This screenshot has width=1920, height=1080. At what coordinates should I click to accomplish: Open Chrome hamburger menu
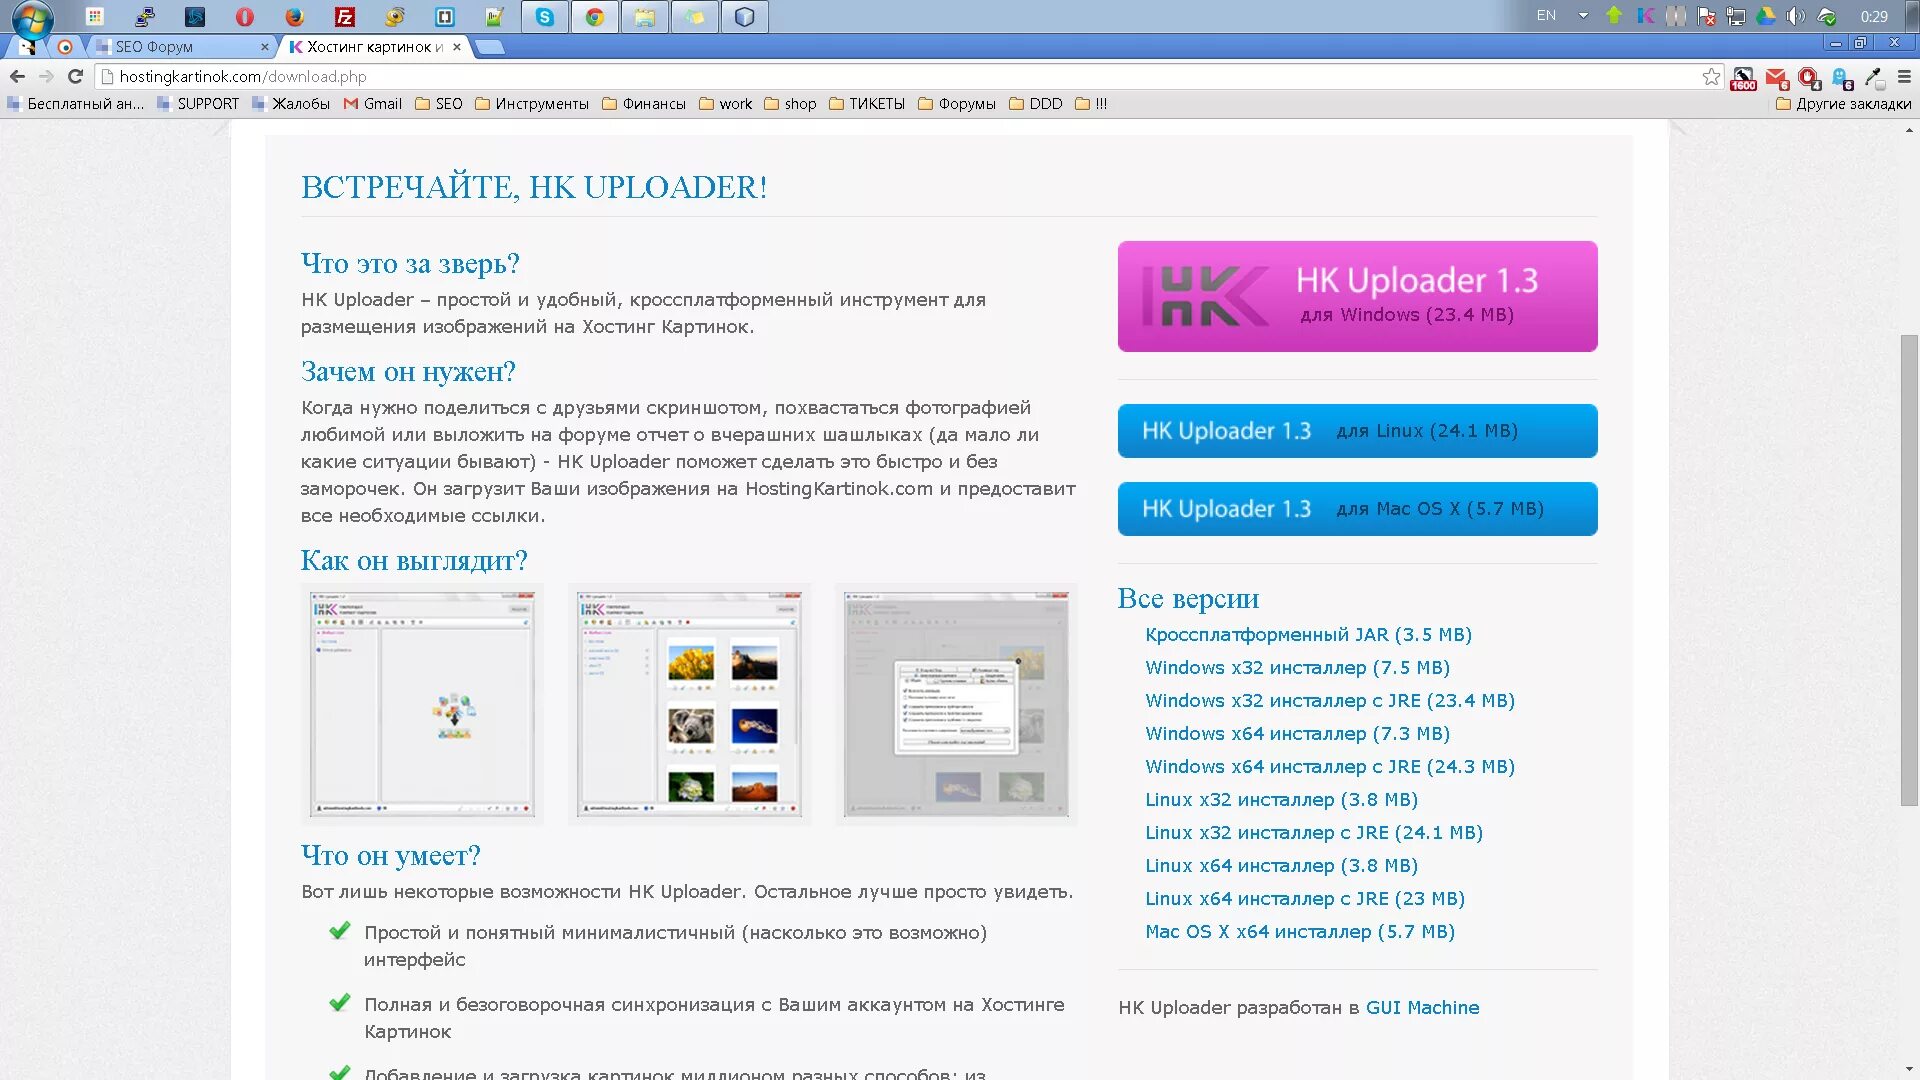(1904, 77)
